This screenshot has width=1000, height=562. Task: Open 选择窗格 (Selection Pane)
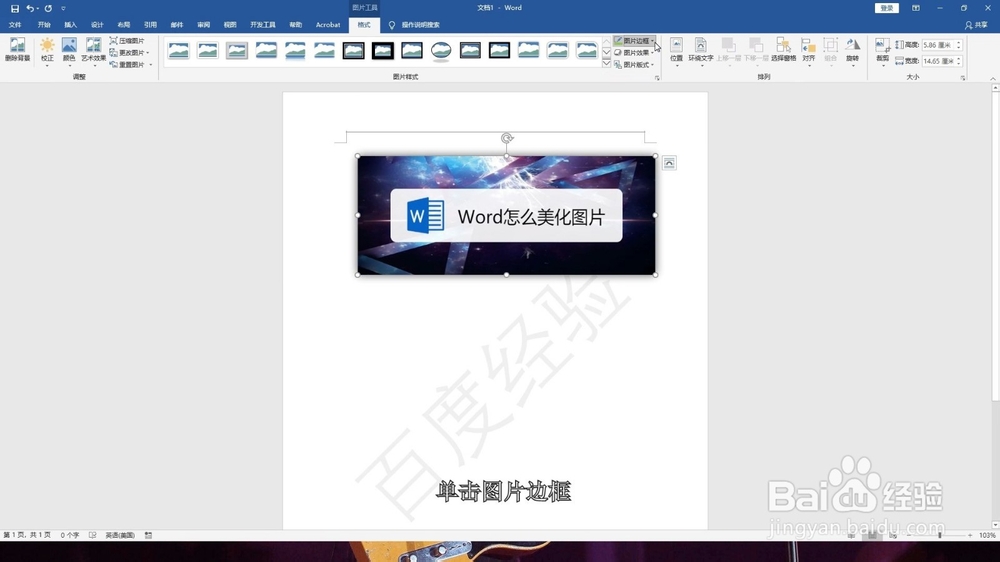point(783,50)
